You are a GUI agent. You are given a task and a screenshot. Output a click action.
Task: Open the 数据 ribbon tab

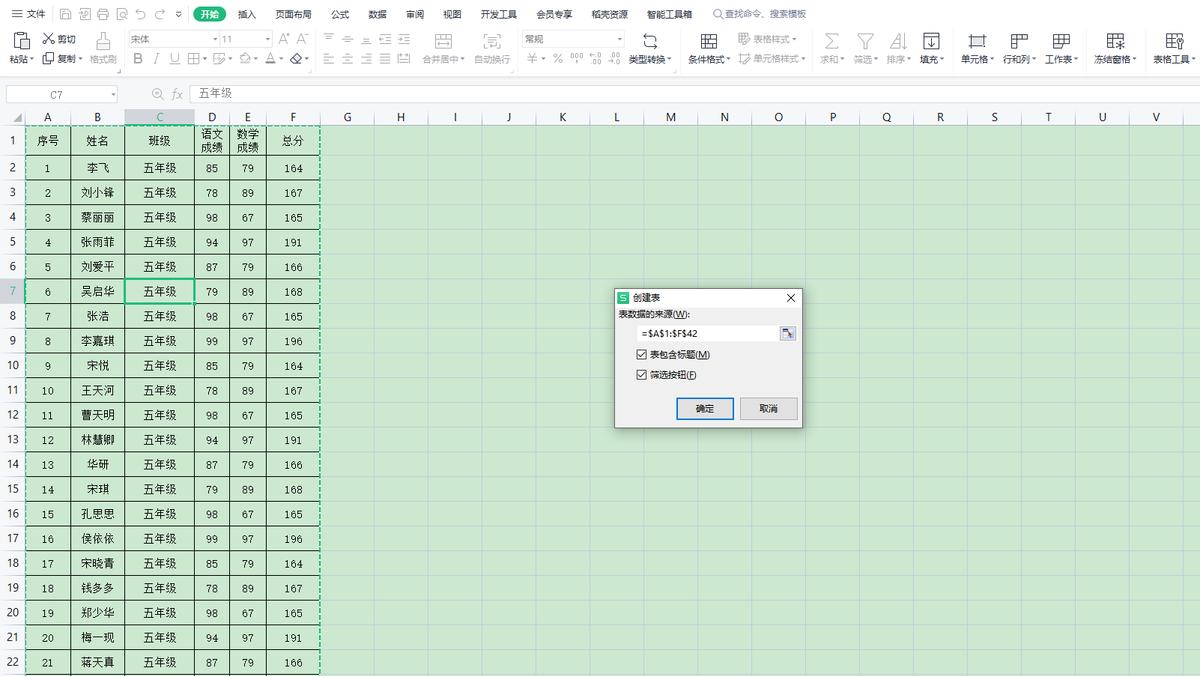377,15
